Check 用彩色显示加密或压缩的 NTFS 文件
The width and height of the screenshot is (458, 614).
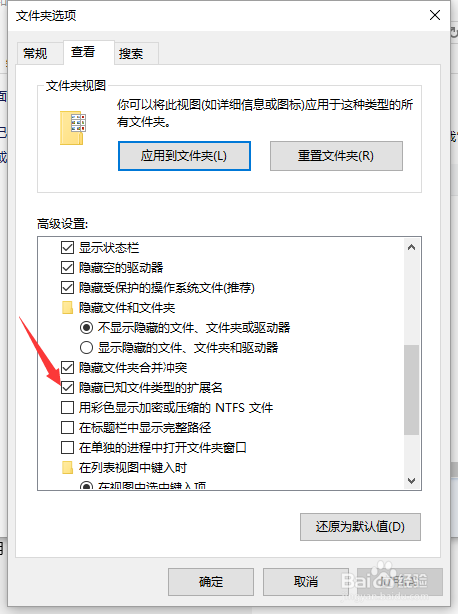[67, 408]
